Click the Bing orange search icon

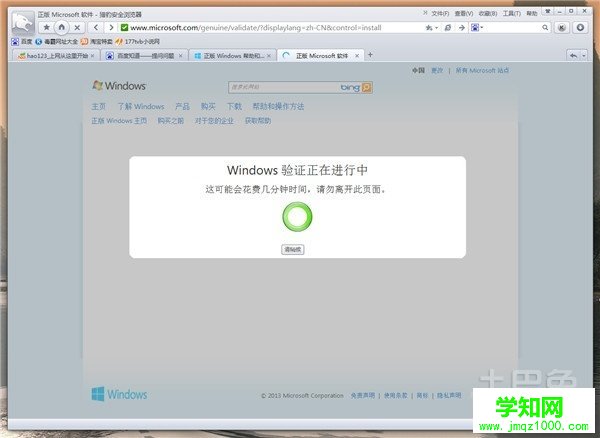366,88
